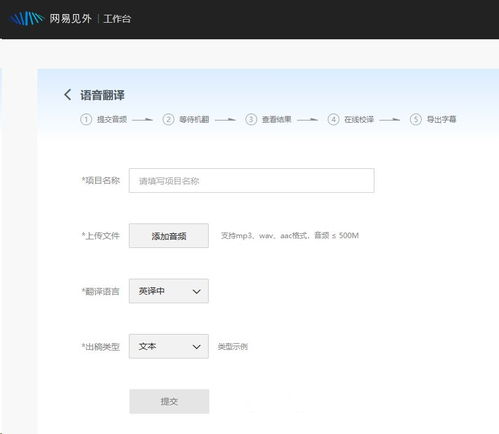
Task: Click the *翻译语言 label
Action: (x=101, y=291)
